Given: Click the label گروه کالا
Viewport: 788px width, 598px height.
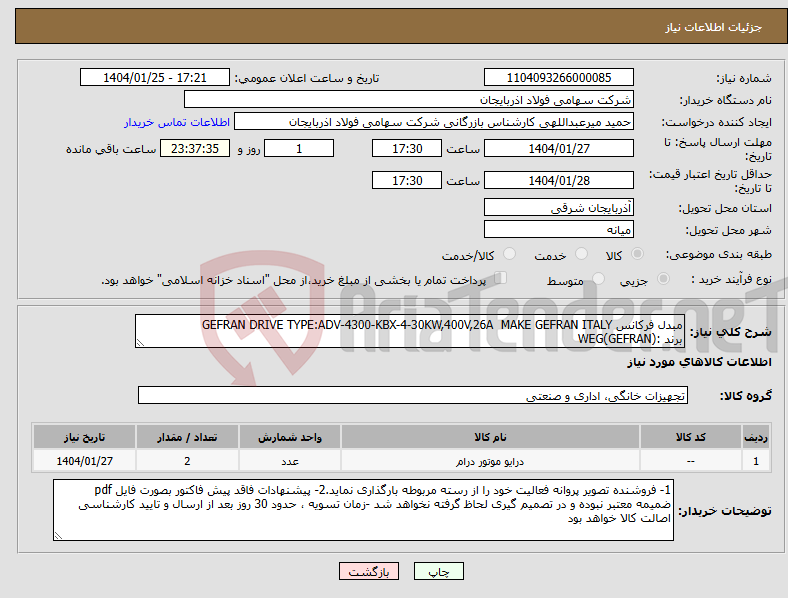Looking at the screenshot, I should [x=746, y=395].
